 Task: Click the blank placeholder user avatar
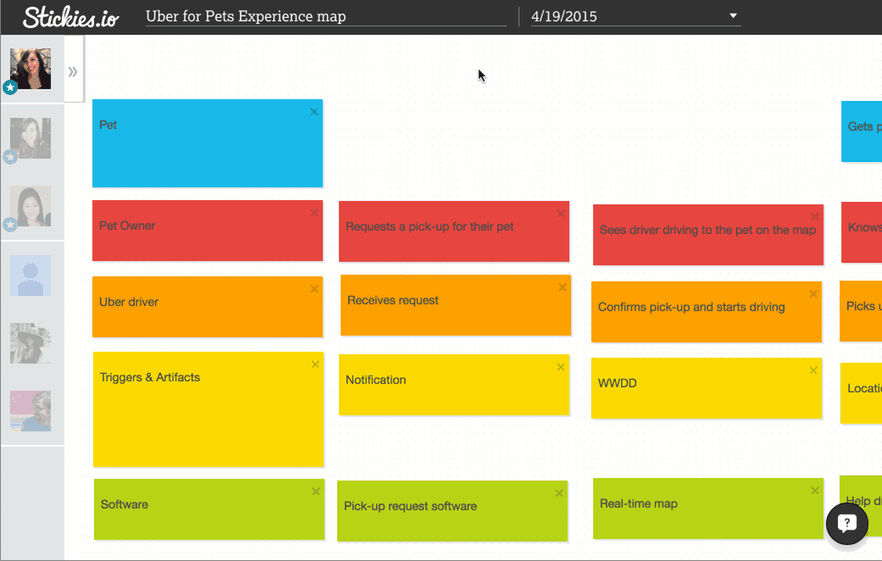(x=30, y=275)
